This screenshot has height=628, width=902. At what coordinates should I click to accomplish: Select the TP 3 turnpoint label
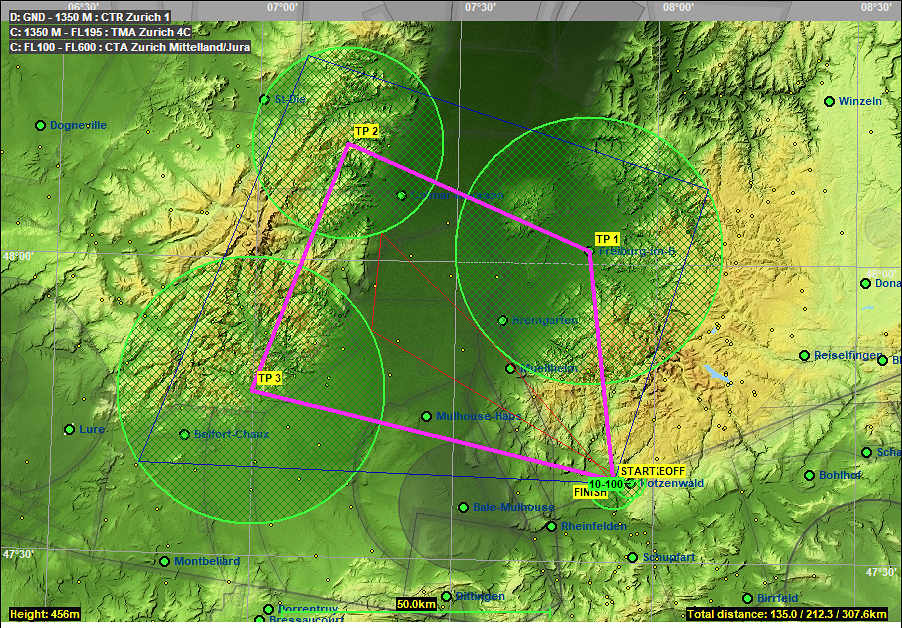(269, 378)
